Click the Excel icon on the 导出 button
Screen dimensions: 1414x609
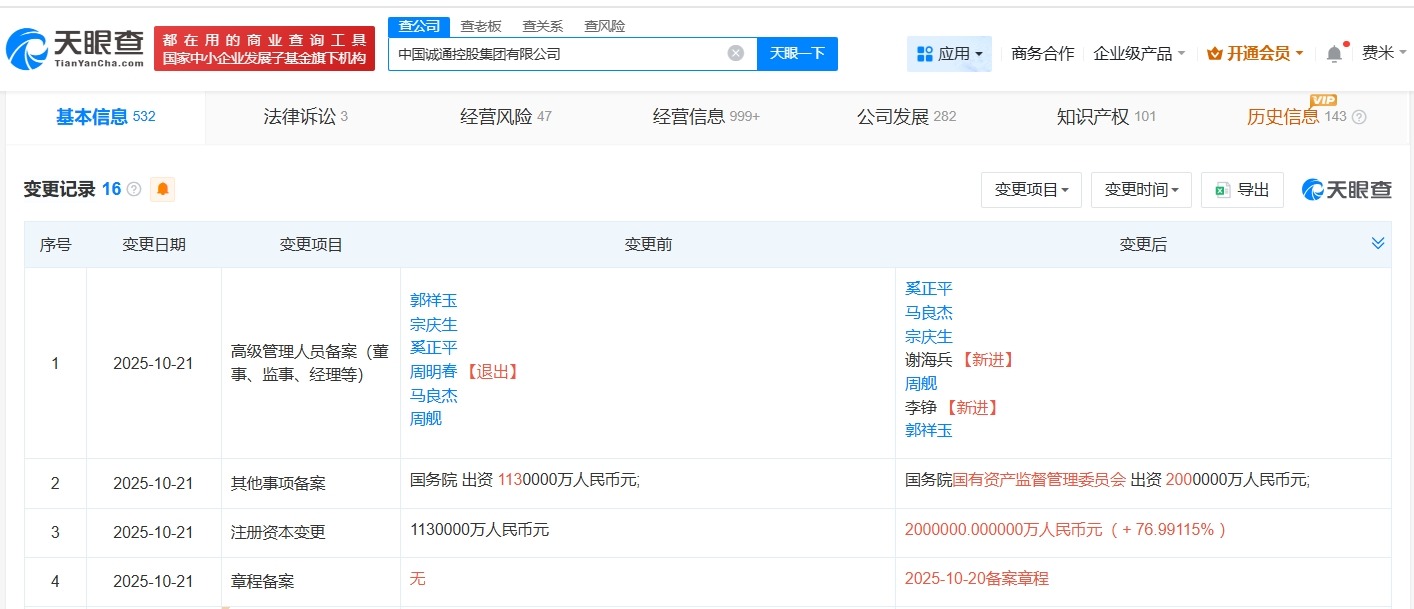pos(1224,189)
